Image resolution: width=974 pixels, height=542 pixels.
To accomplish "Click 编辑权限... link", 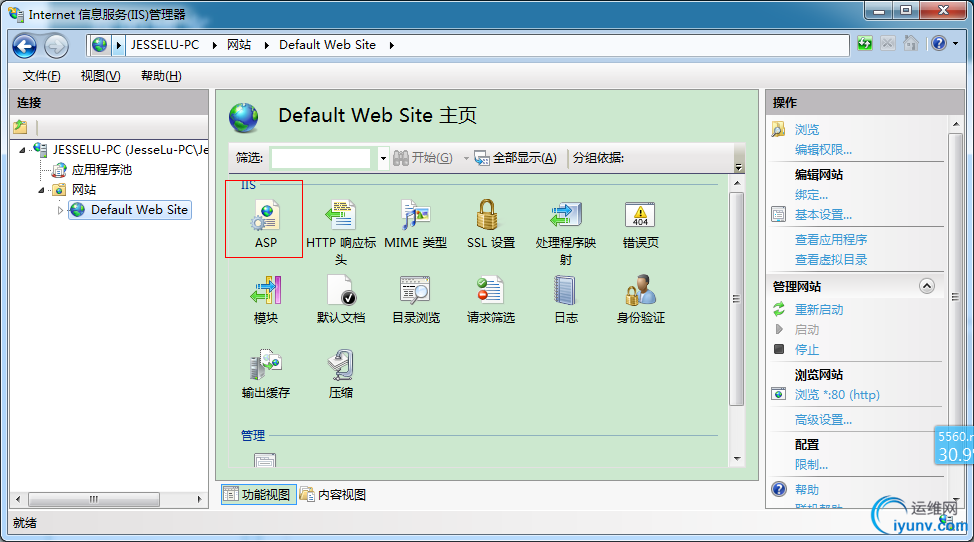I will pyautogui.click(x=823, y=150).
